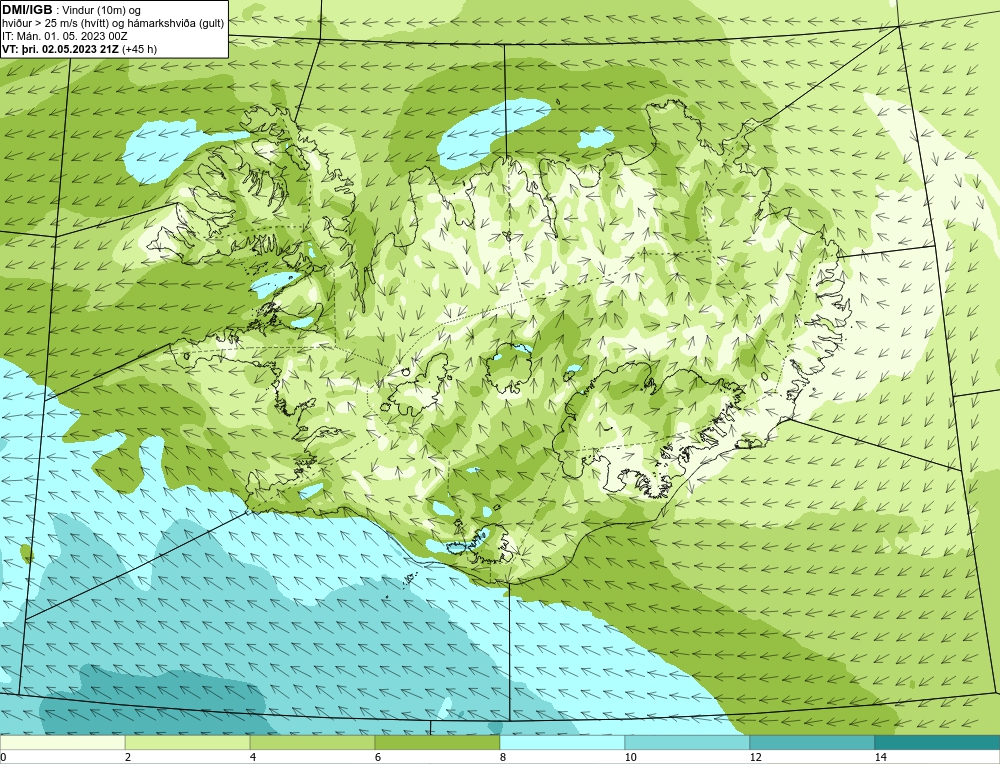Click the scale label 4

click(x=253, y=757)
